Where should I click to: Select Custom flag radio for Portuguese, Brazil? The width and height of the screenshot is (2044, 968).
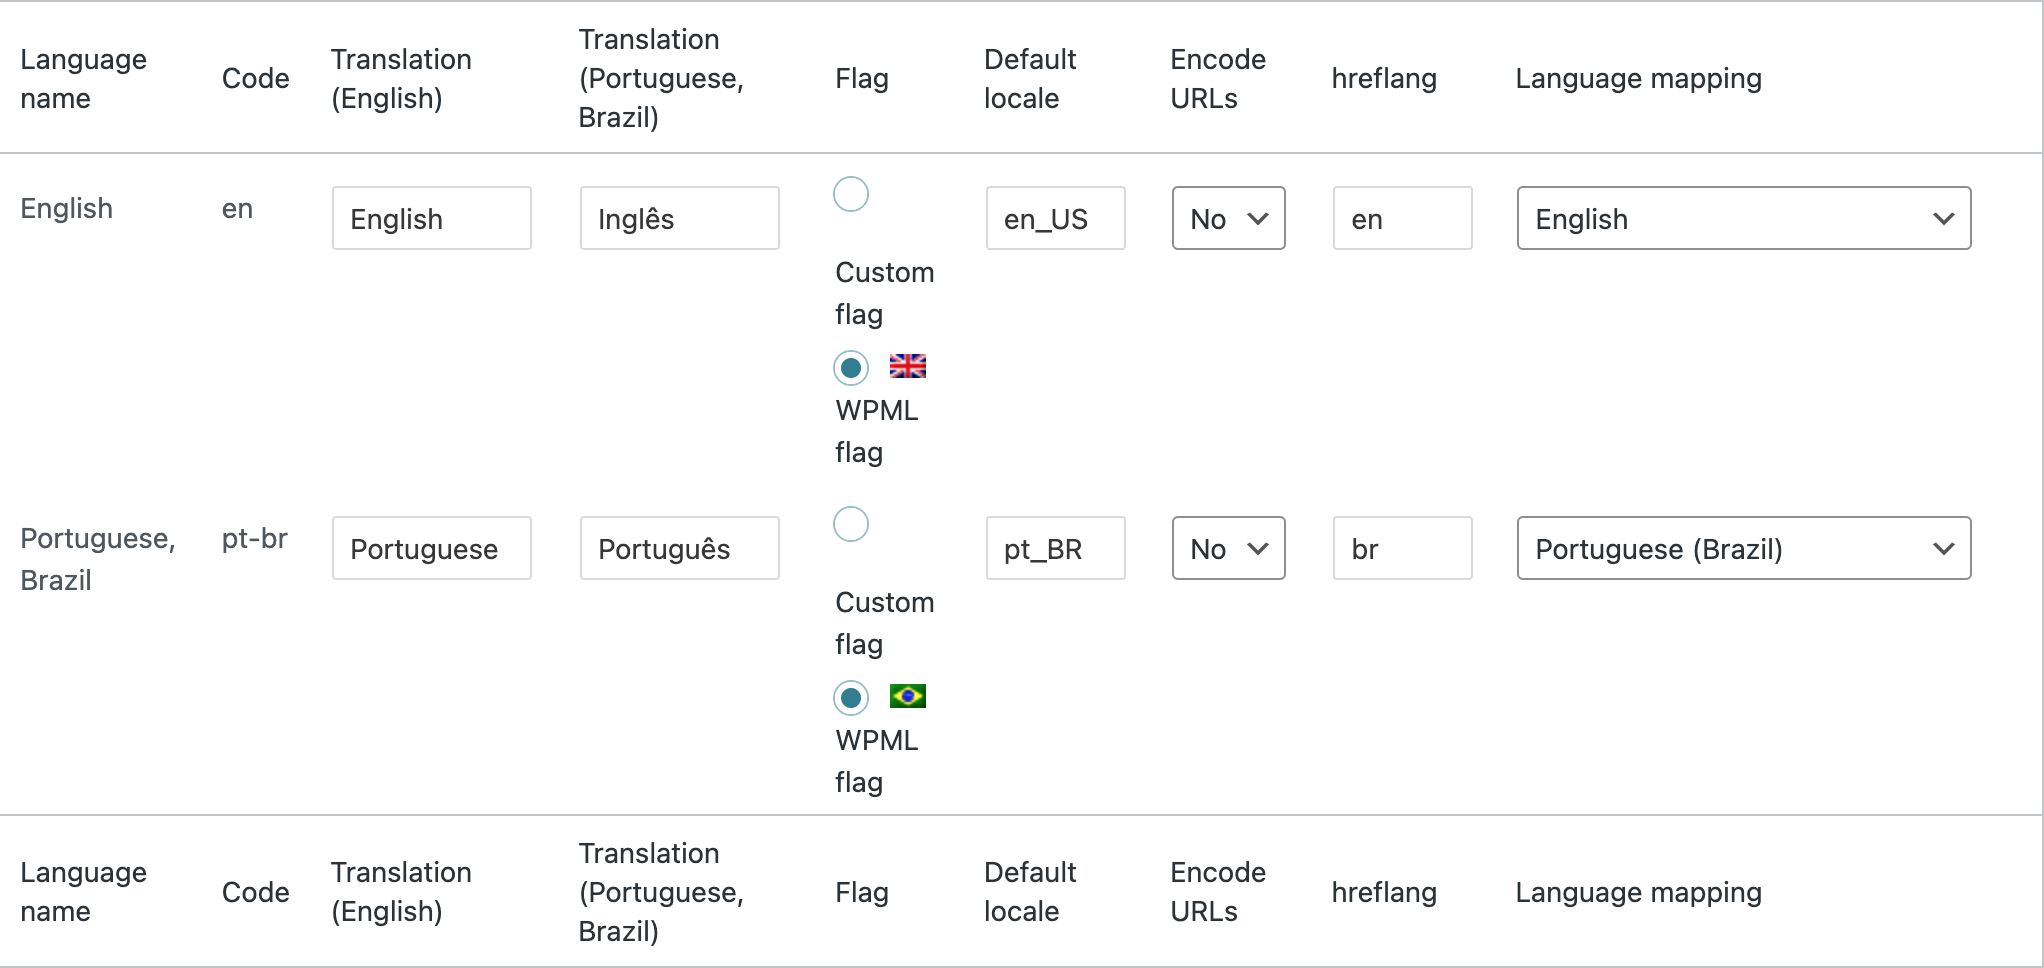(851, 524)
